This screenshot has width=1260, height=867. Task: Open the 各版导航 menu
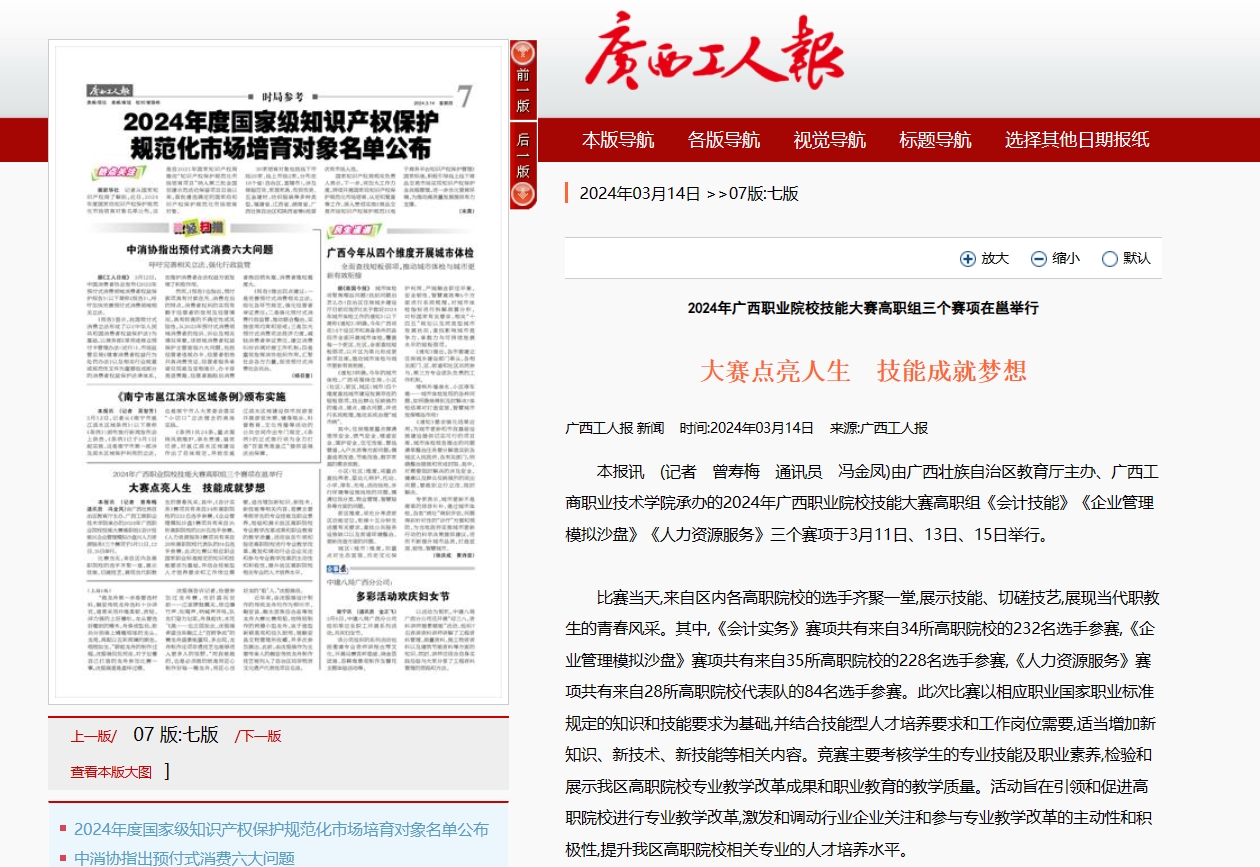click(723, 140)
